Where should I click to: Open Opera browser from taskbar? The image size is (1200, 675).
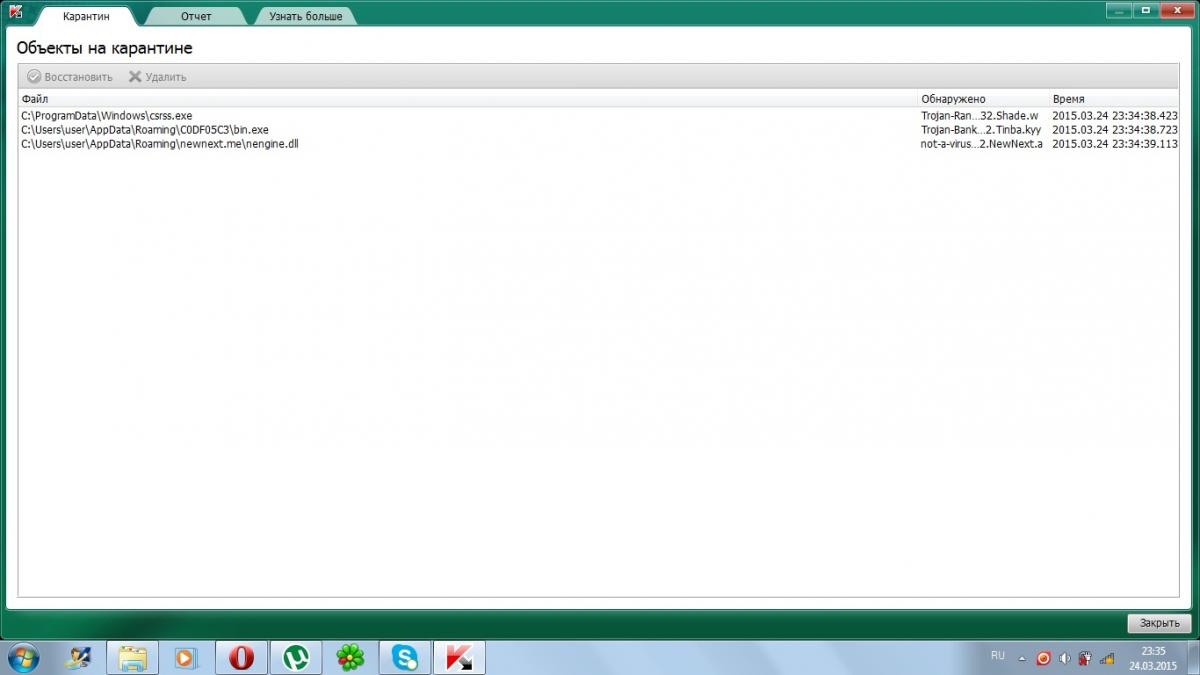click(241, 658)
